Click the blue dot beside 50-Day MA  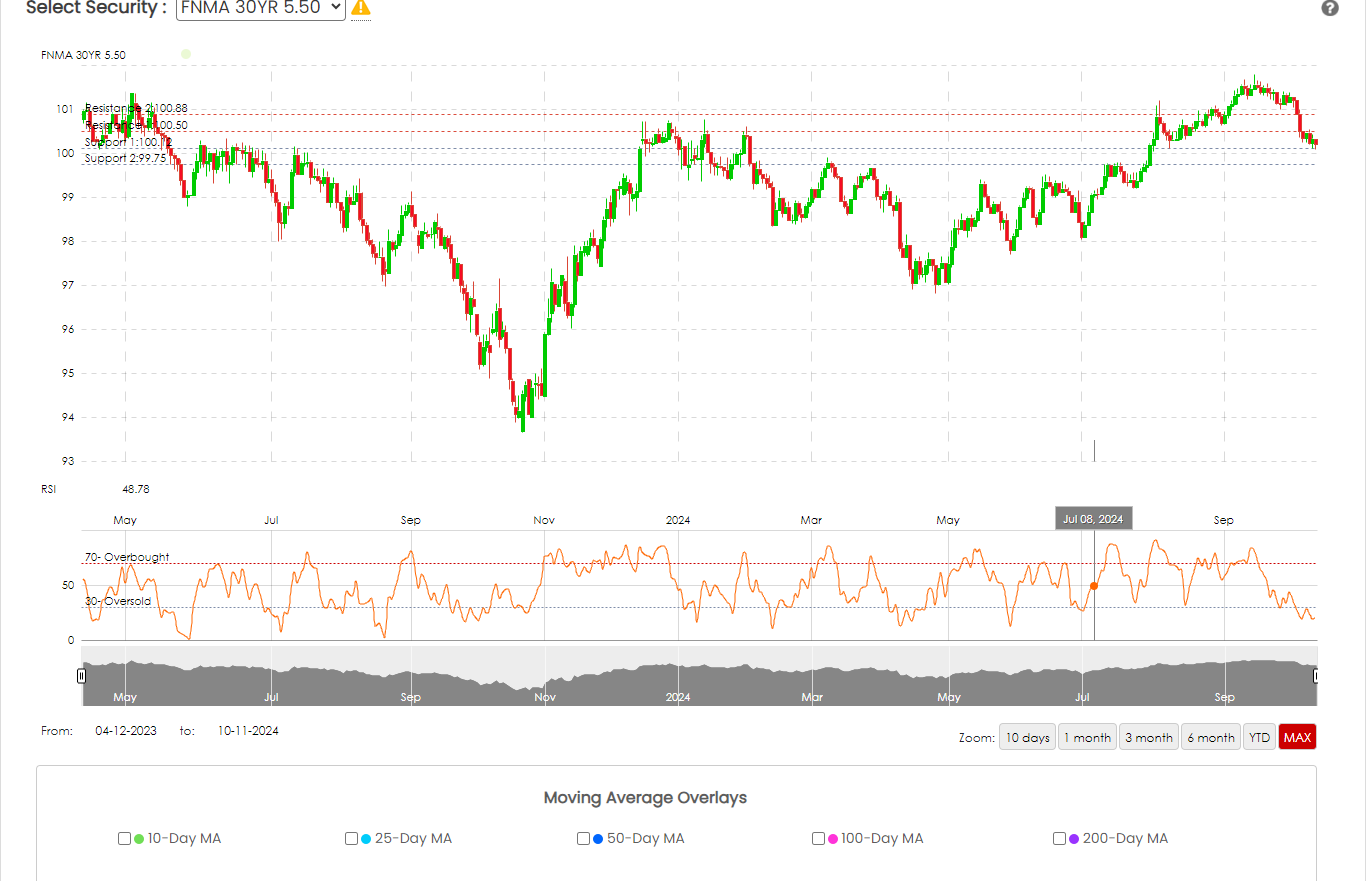click(598, 839)
